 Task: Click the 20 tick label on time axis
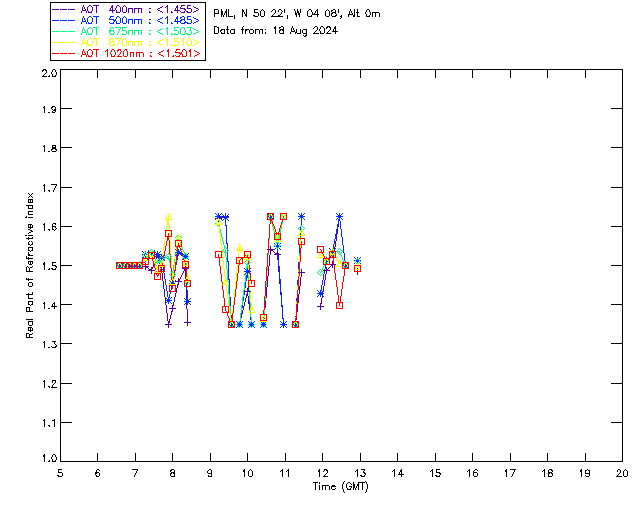click(x=622, y=473)
